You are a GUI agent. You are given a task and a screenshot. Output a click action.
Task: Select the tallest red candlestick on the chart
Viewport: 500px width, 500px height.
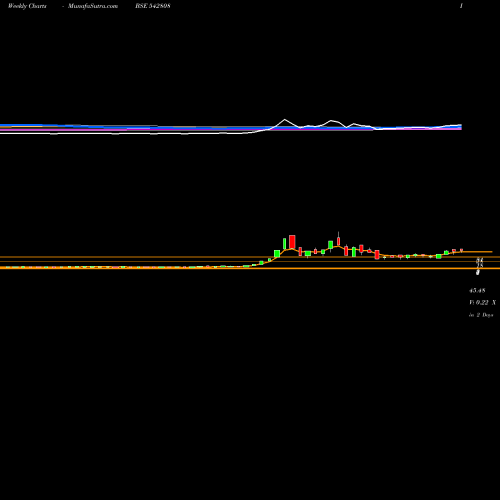(x=292, y=242)
